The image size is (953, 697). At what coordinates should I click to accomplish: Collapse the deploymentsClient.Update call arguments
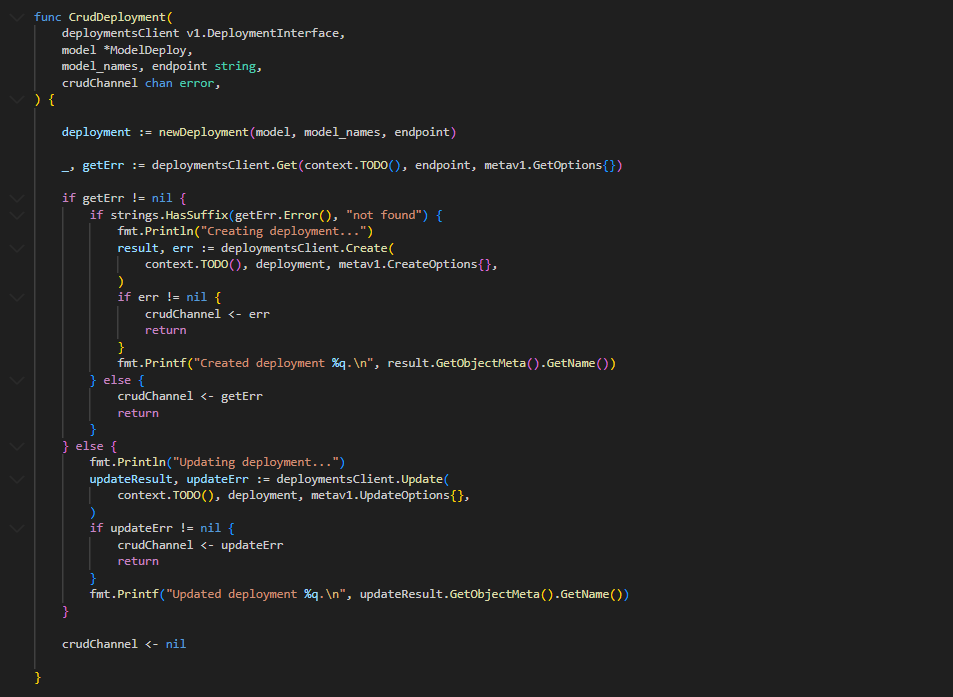tap(16, 479)
